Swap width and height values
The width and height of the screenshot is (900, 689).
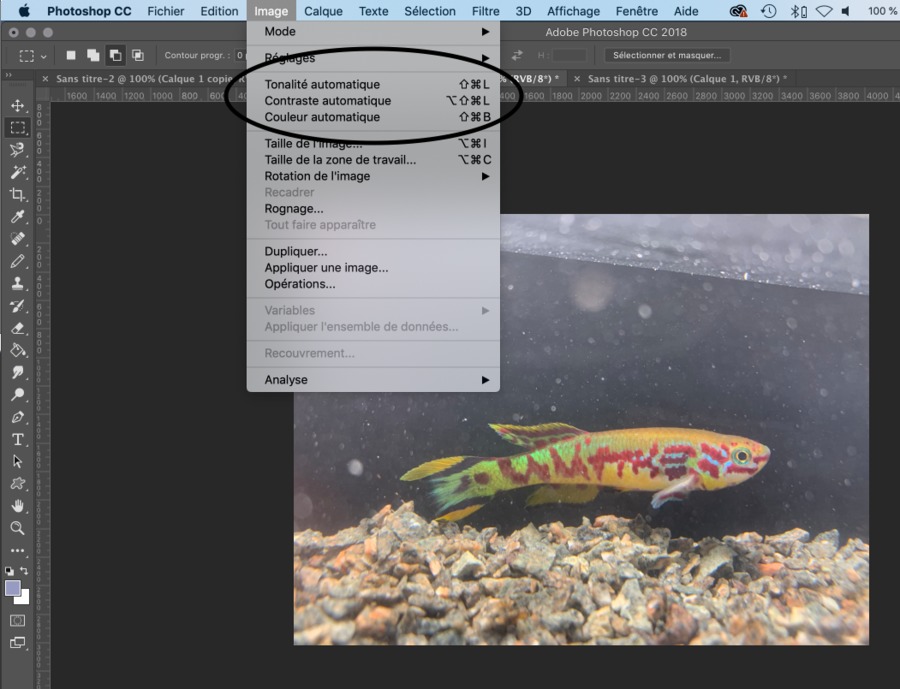click(517, 55)
